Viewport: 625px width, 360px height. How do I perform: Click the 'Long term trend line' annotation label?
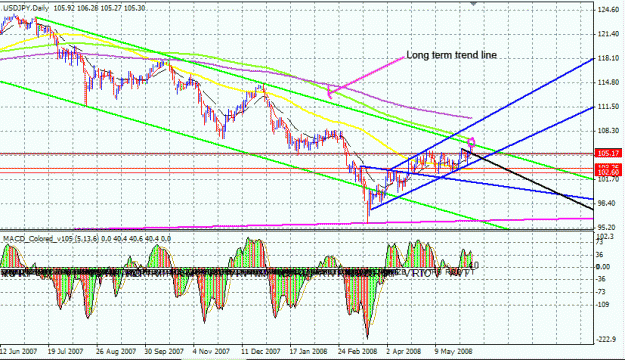click(x=452, y=55)
